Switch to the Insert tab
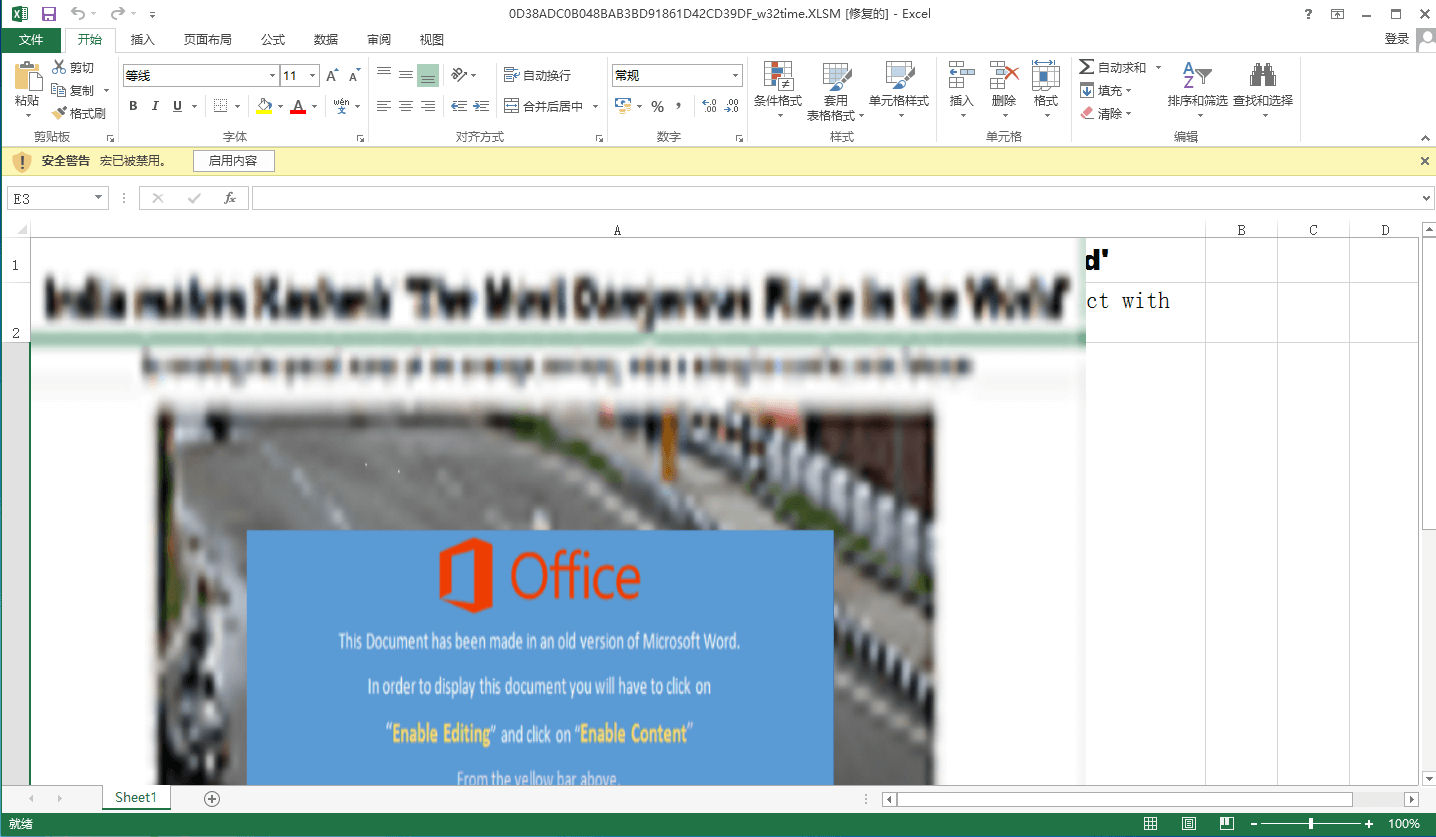The width and height of the screenshot is (1436, 837). click(143, 39)
